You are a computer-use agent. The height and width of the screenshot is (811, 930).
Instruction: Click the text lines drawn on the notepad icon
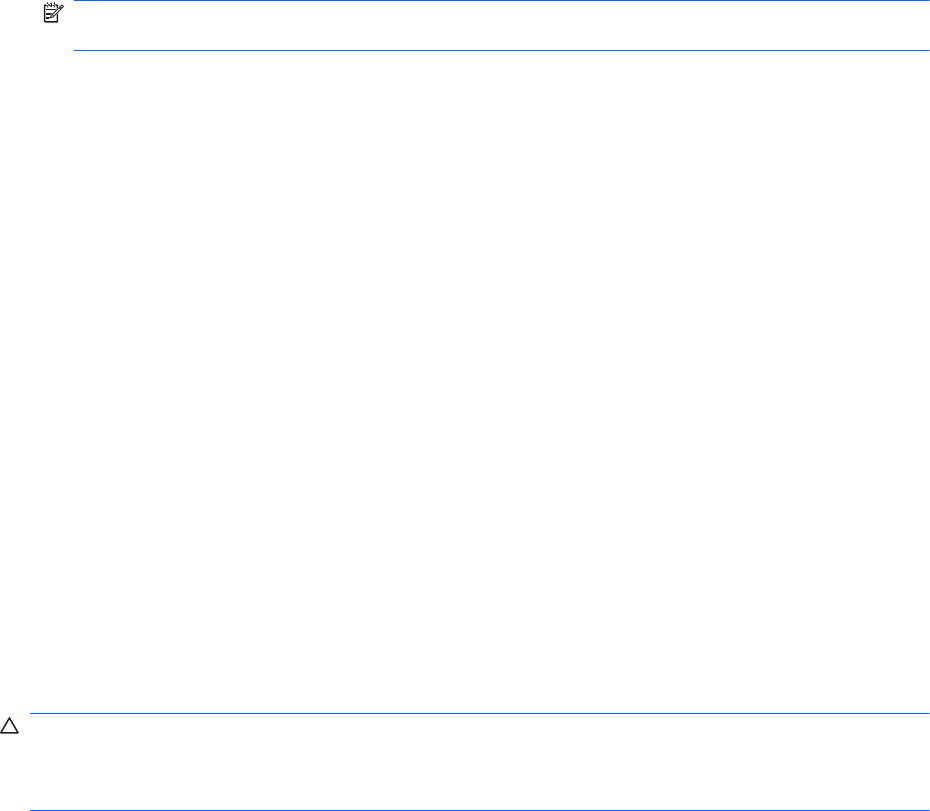50,15
